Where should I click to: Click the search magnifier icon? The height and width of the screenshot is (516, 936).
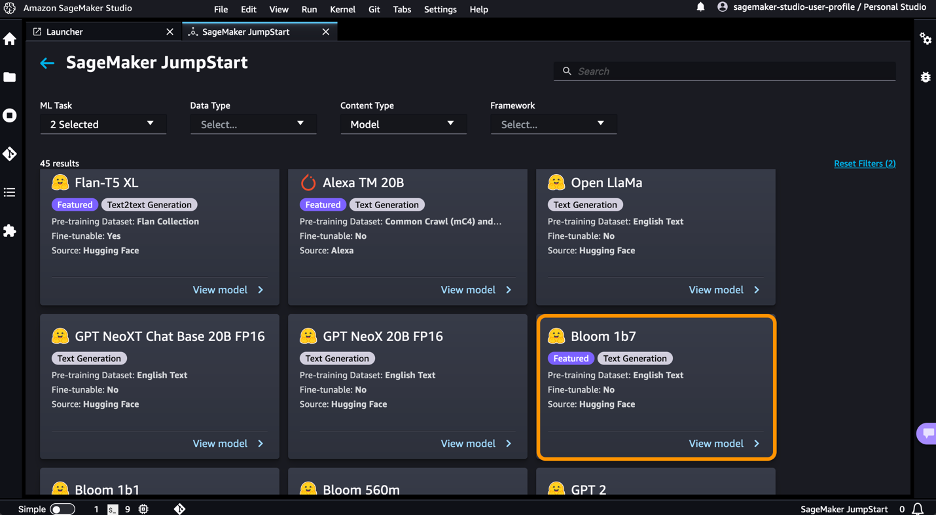tap(567, 71)
